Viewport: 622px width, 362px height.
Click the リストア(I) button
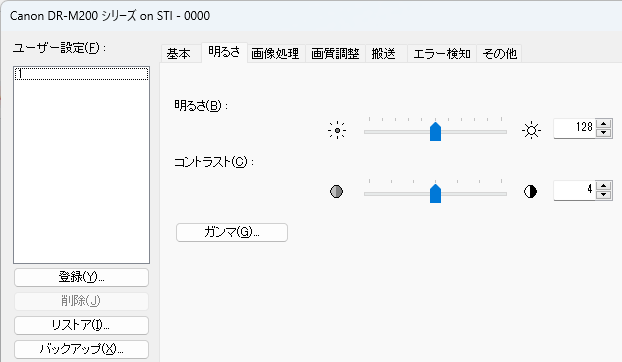coord(81,325)
